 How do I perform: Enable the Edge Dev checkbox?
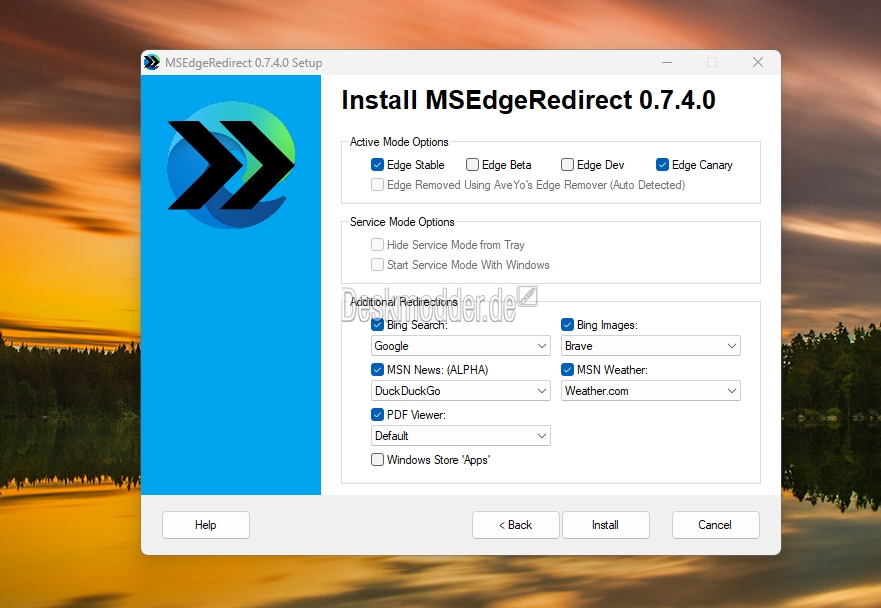567,165
